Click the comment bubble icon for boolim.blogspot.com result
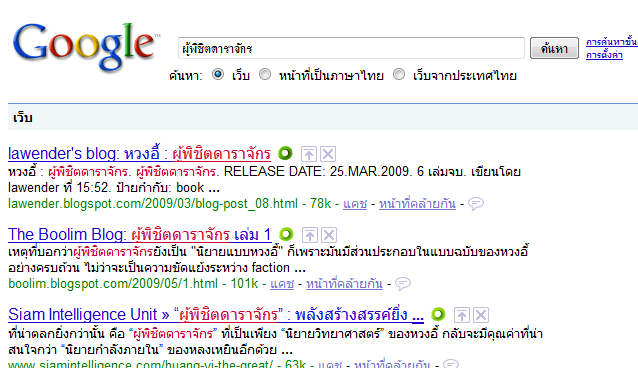 (403, 284)
